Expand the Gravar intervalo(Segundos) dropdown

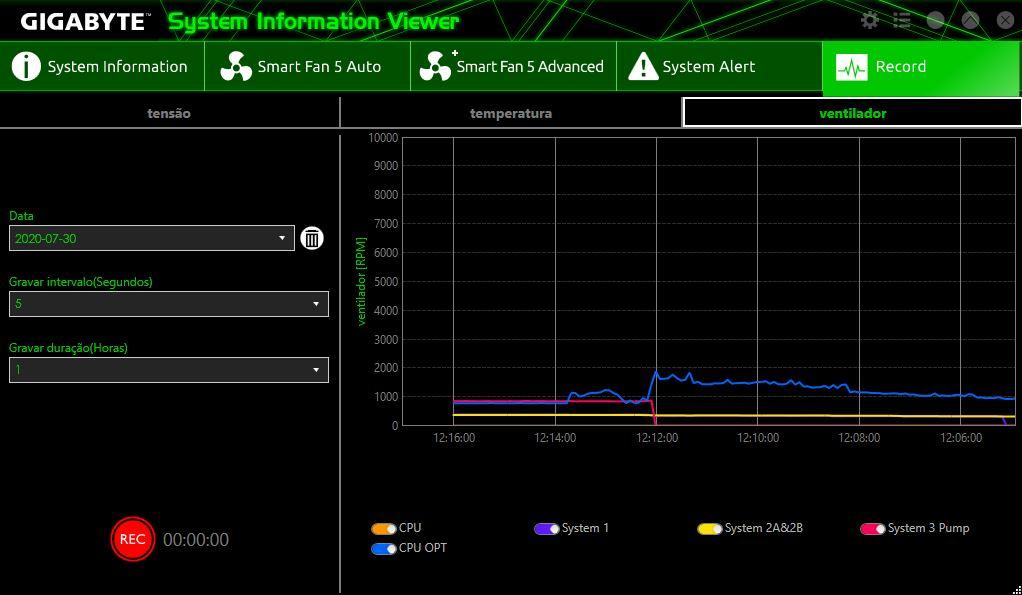click(169, 304)
